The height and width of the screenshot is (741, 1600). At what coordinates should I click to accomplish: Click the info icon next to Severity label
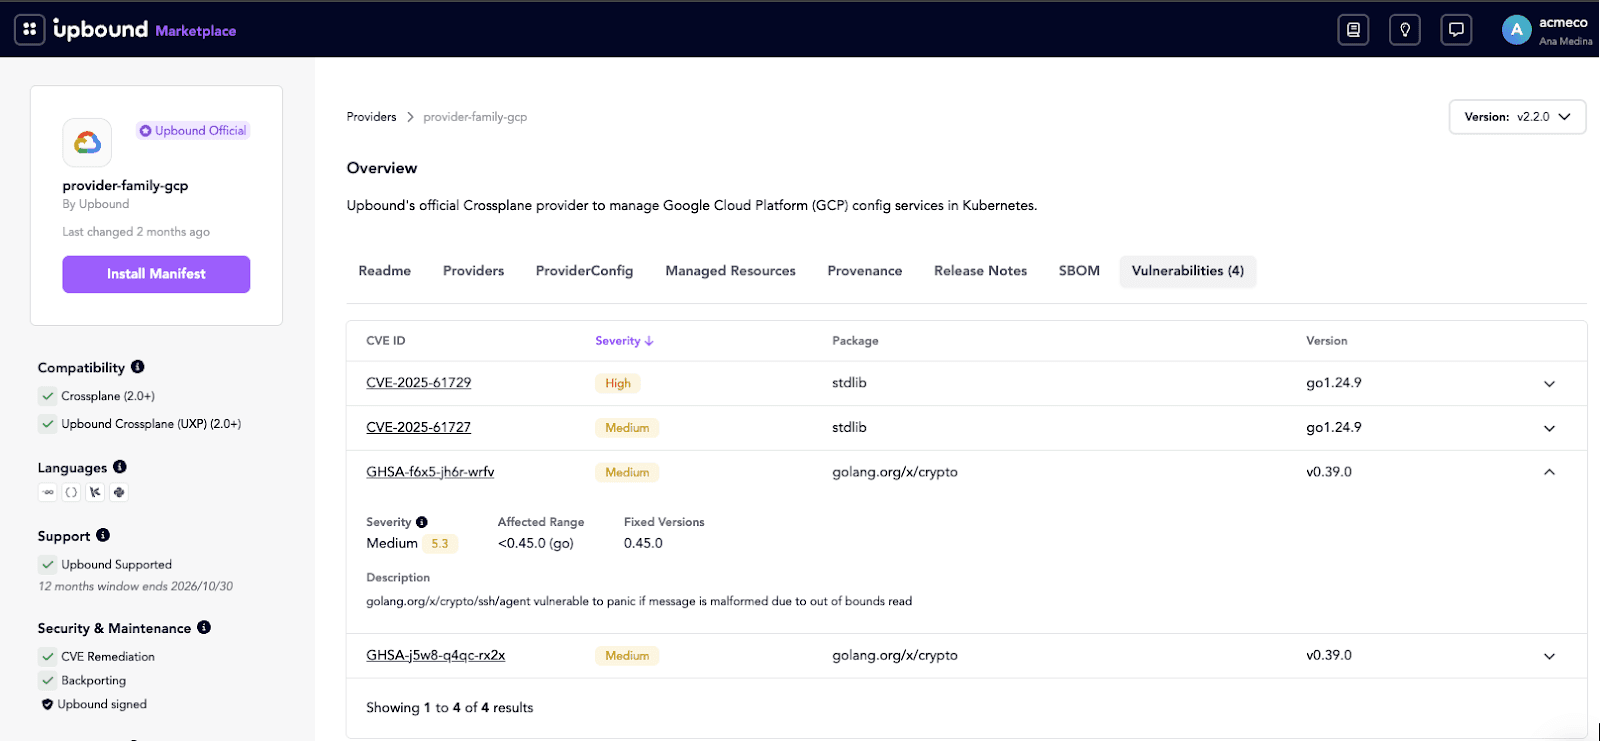click(x=422, y=522)
